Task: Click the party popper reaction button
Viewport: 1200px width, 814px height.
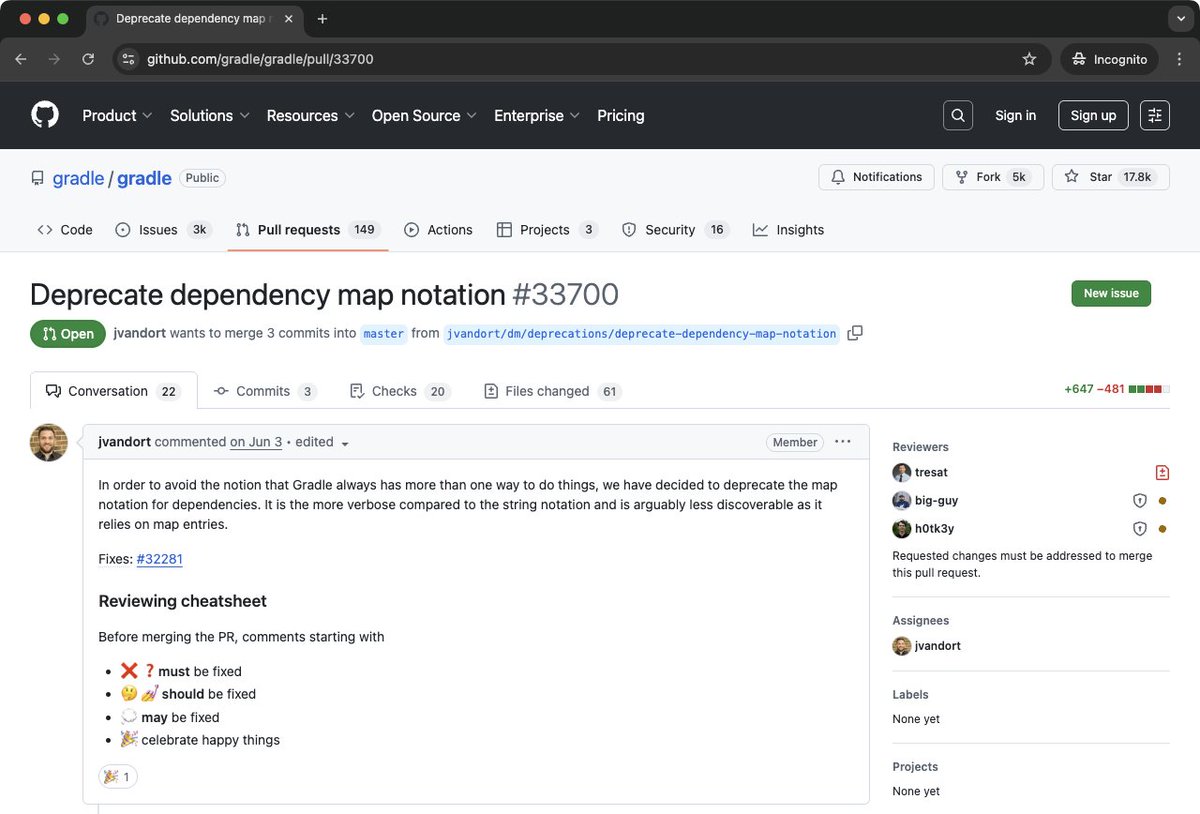Action: pos(118,776)
